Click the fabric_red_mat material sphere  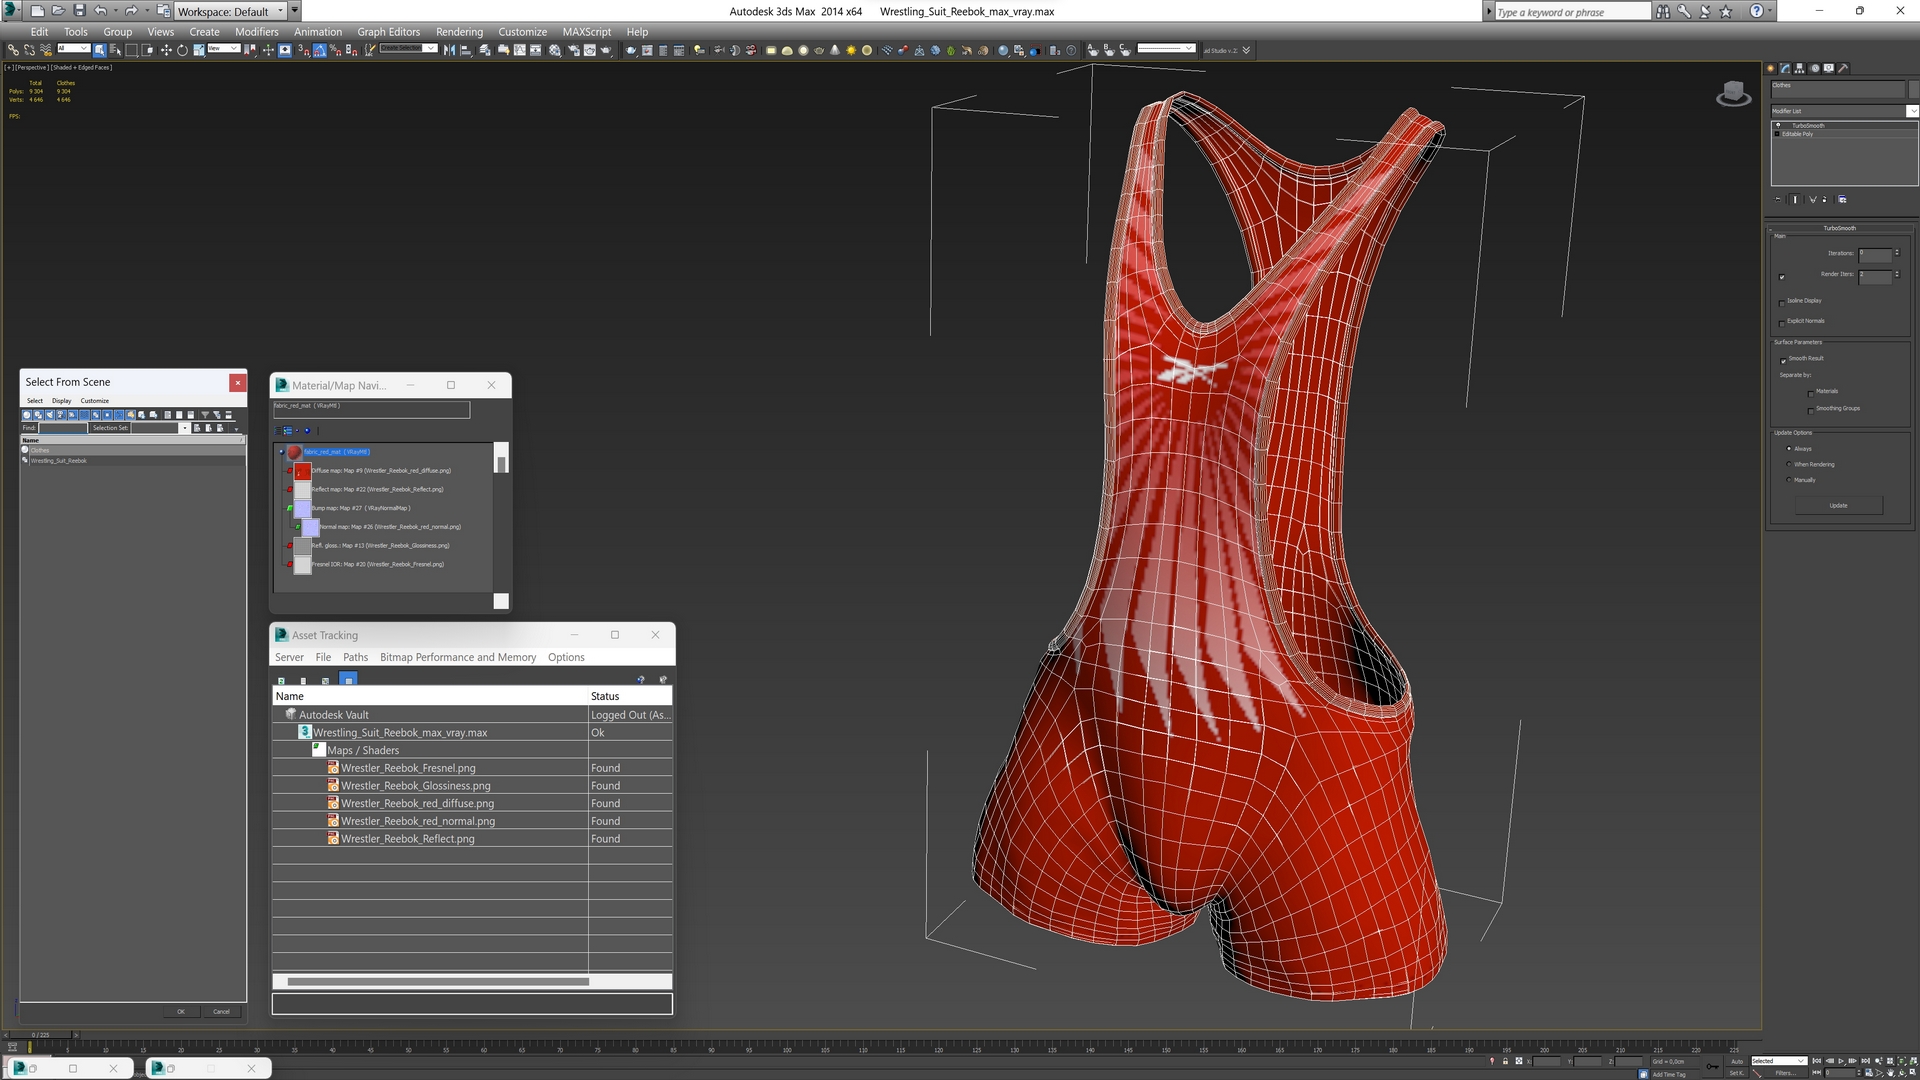[x=294, y=452]
